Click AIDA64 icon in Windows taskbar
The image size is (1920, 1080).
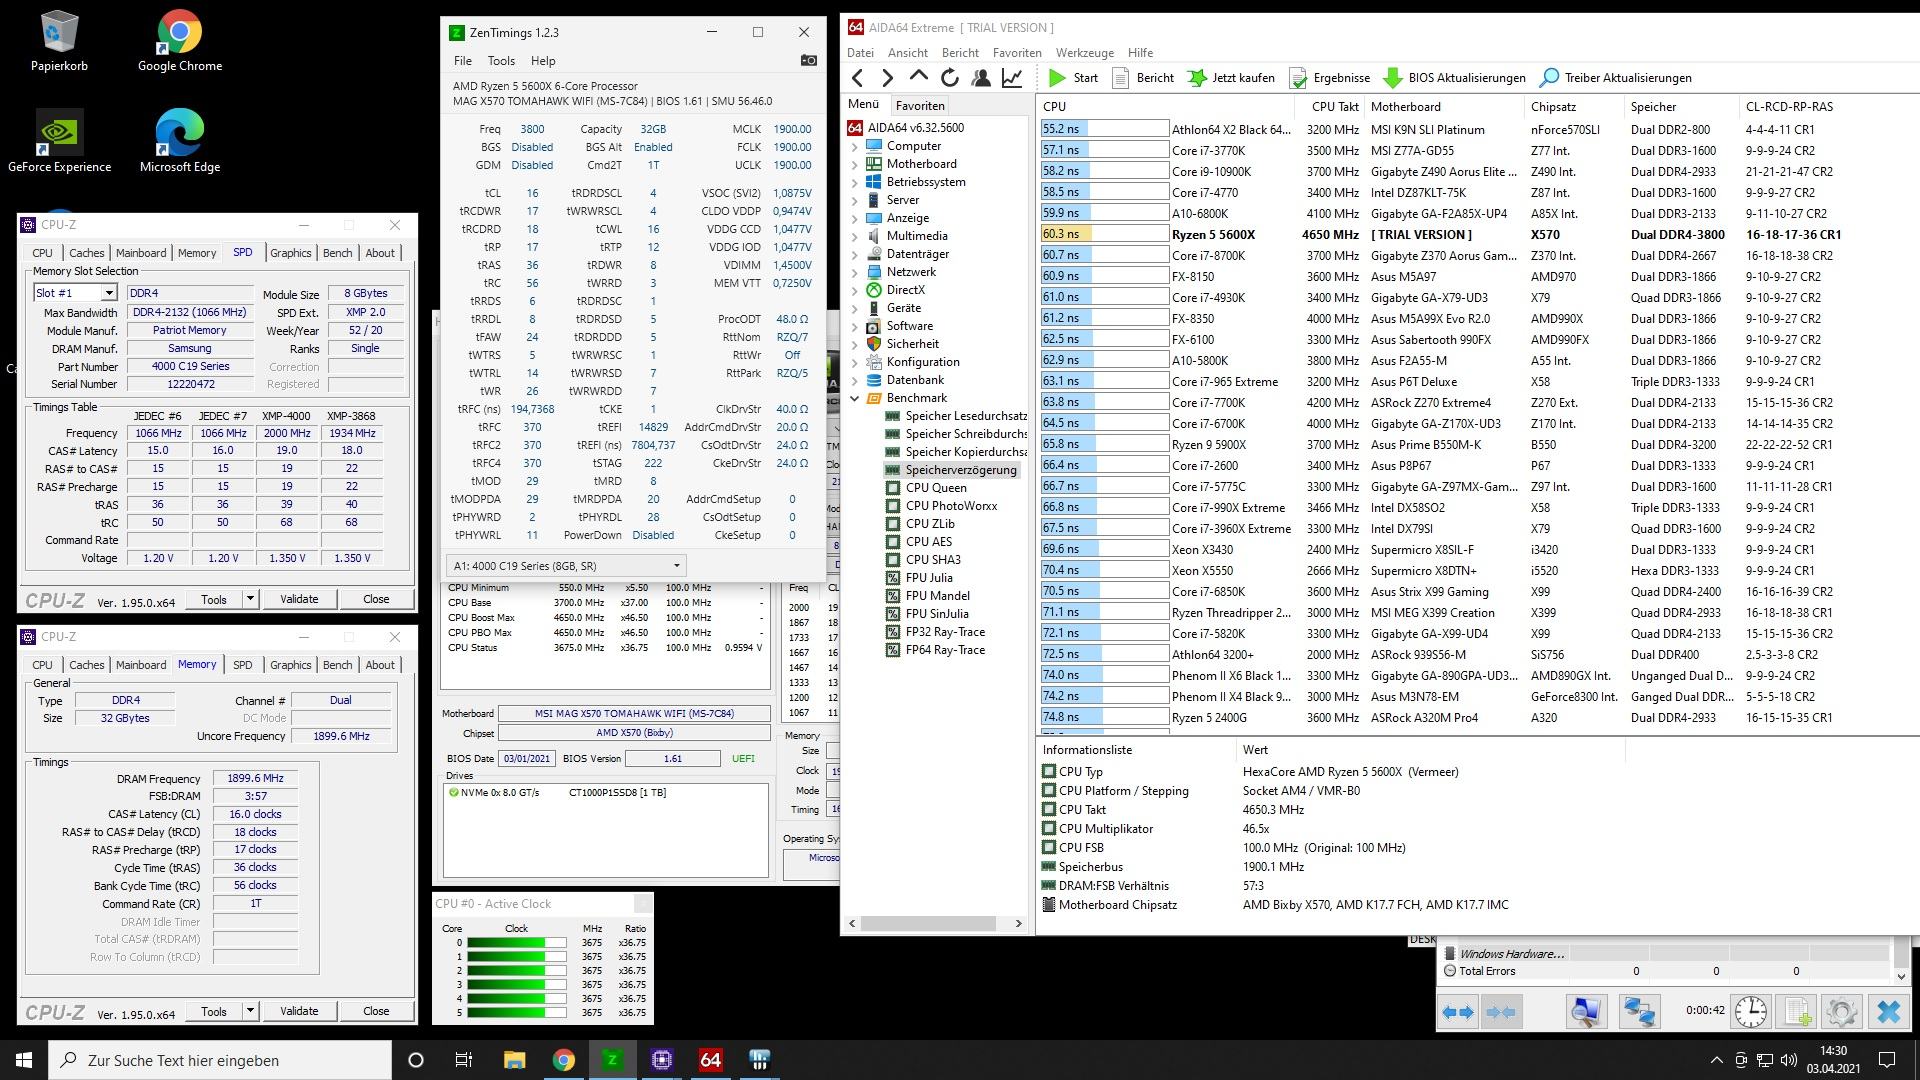710,1060
